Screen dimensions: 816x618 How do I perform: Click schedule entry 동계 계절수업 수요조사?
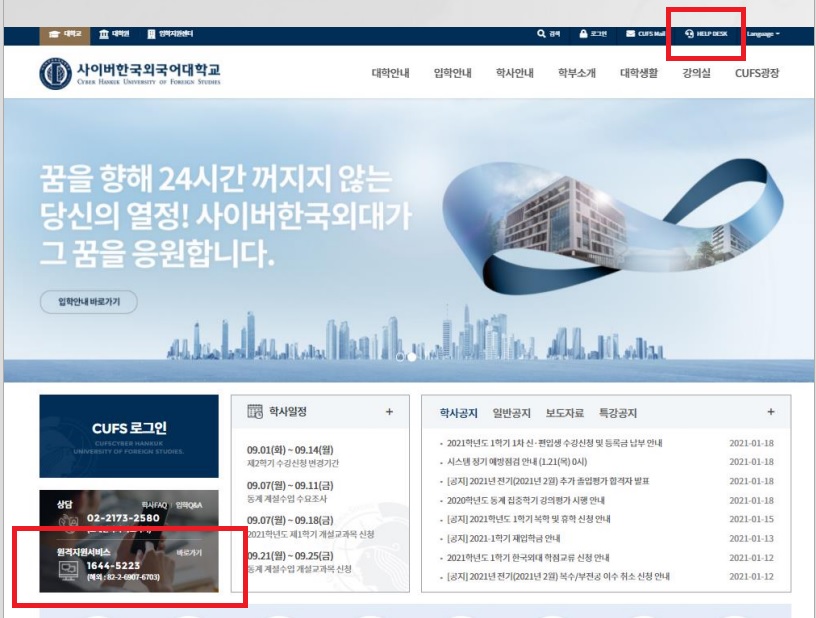pyautogui.click(x=287, y=498)
